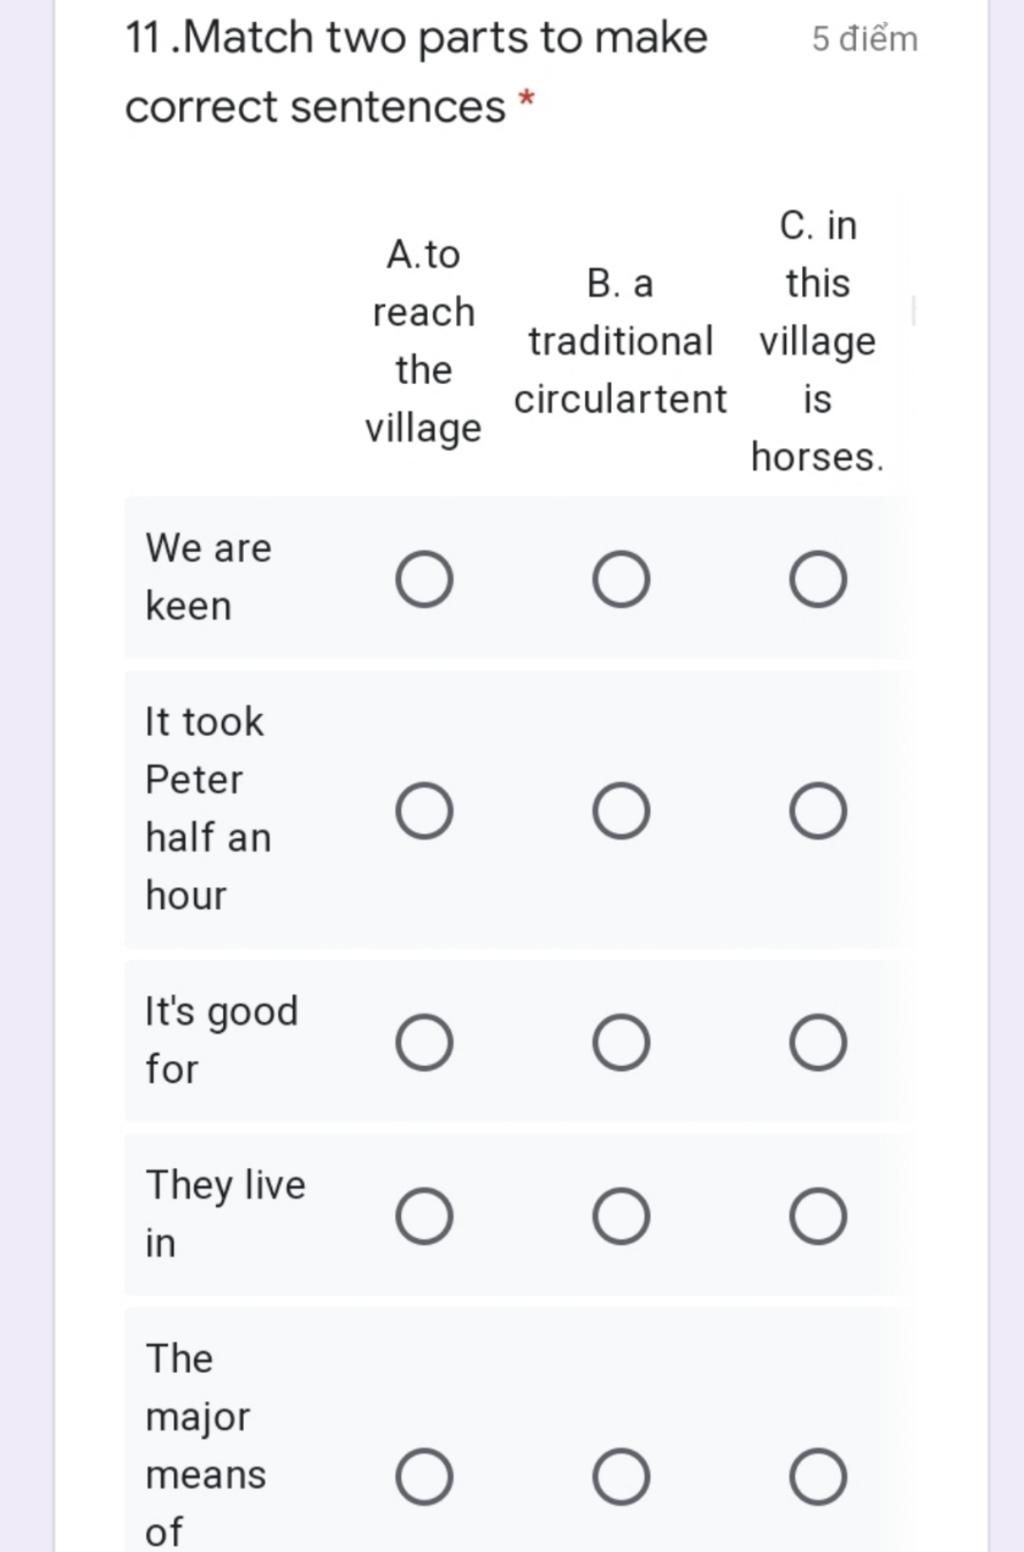Screen dimensions: 1024x1552
Task: Mark option B for 'It's good for'
Action: click(621, 1042)
